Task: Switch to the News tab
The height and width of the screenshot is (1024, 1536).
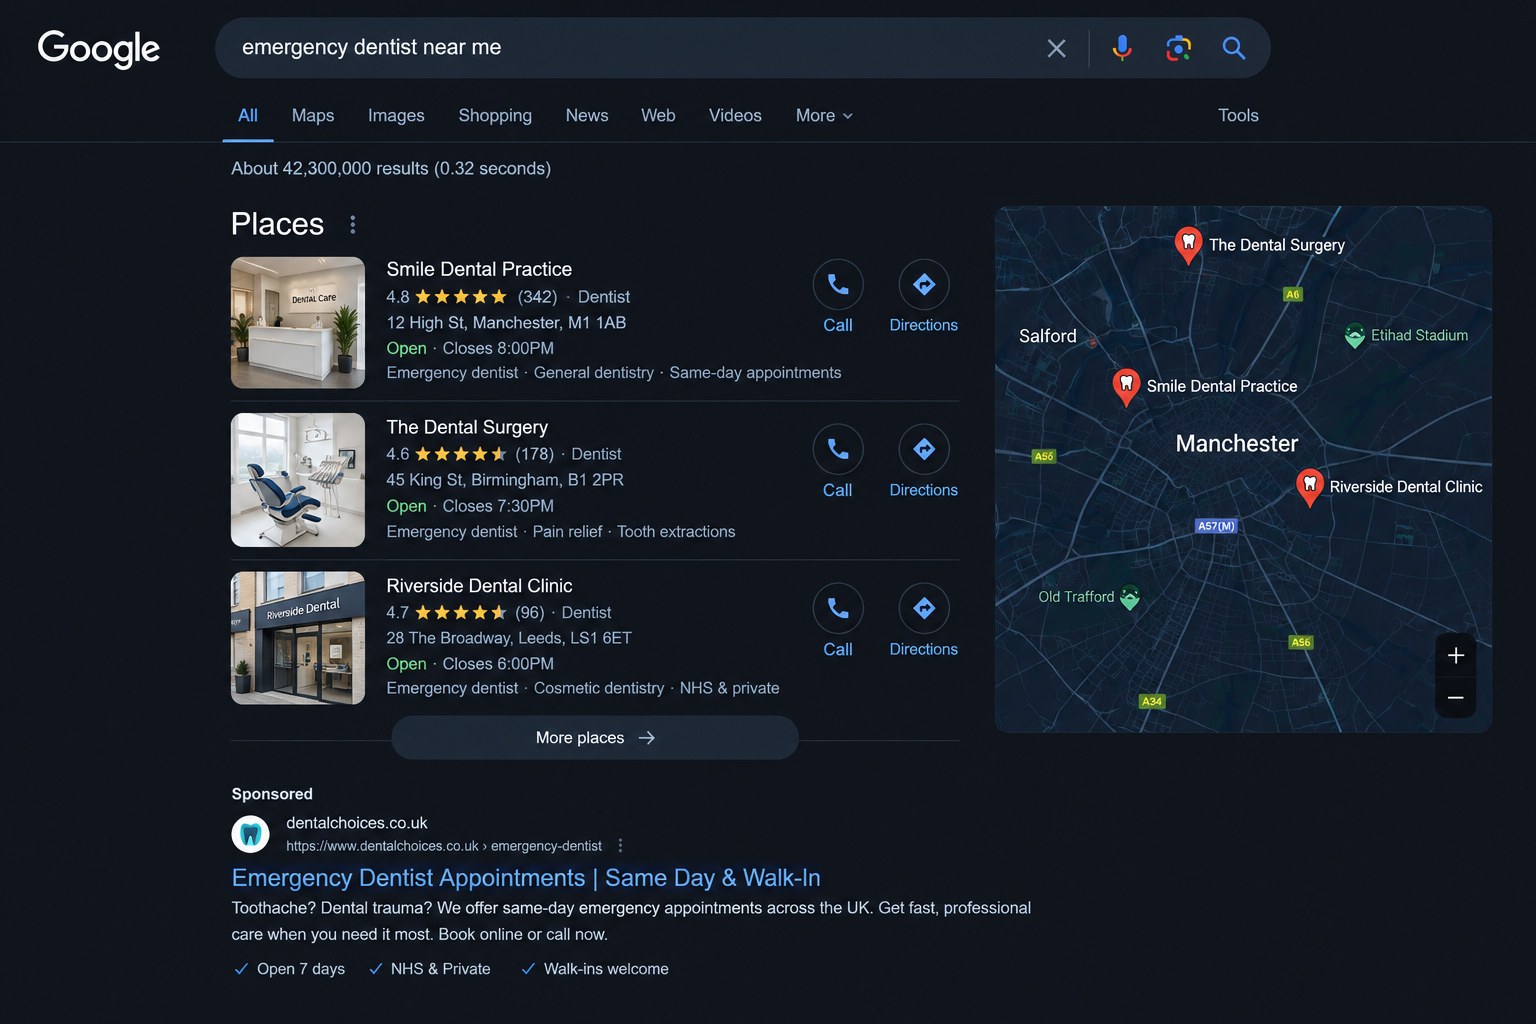Action: pyautogui.click(x=587, y=116)
